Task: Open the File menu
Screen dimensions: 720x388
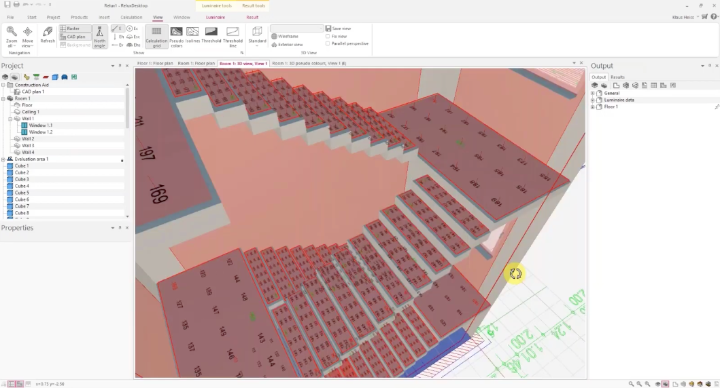Action: point(10,17)
